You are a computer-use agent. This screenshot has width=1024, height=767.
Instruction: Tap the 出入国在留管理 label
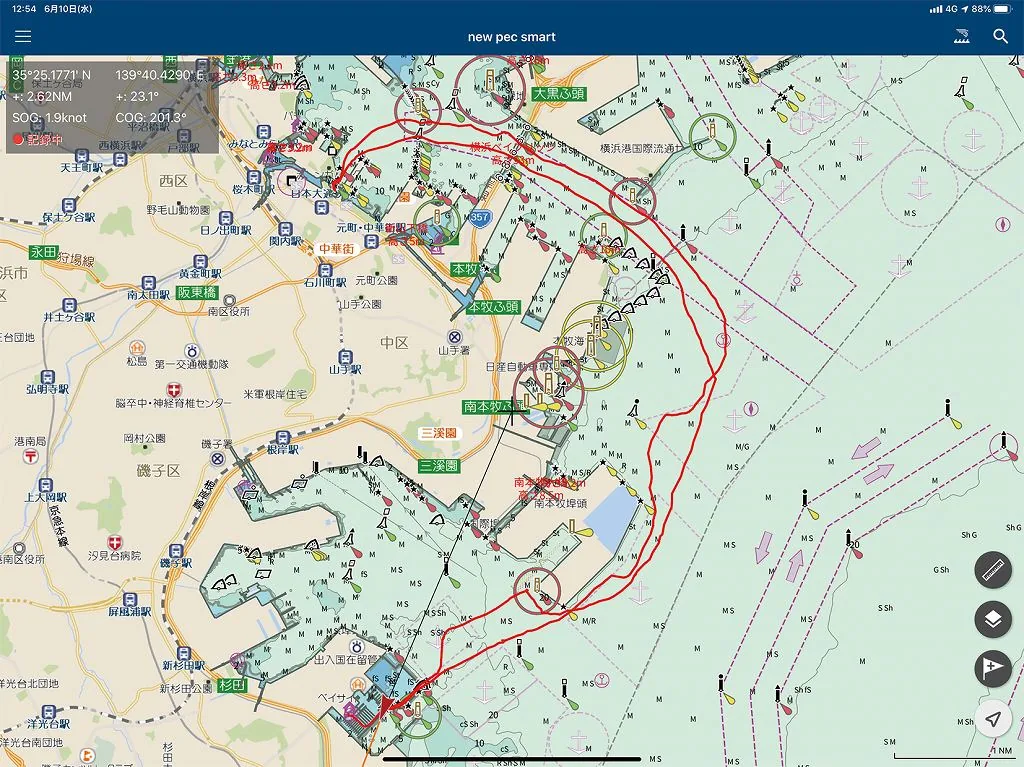[346, 660]
